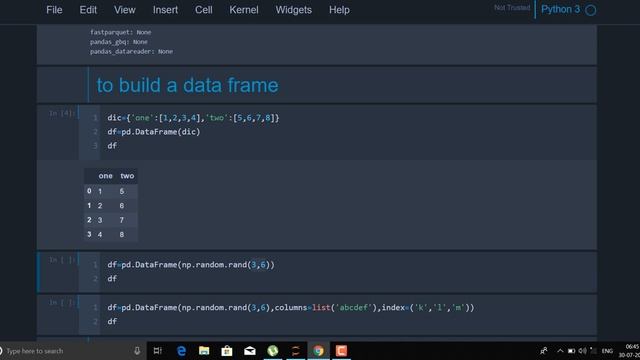
Task: Open the File menu
Action: pyautogui.click(x=54, y=10)
